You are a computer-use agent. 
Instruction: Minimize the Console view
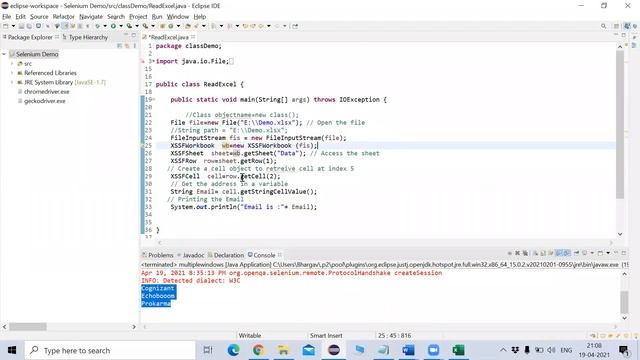pos(616,253)
